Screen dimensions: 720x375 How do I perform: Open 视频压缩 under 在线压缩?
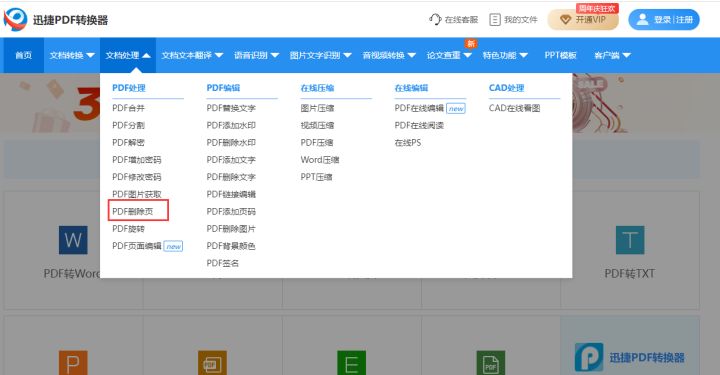pos(317,125)
